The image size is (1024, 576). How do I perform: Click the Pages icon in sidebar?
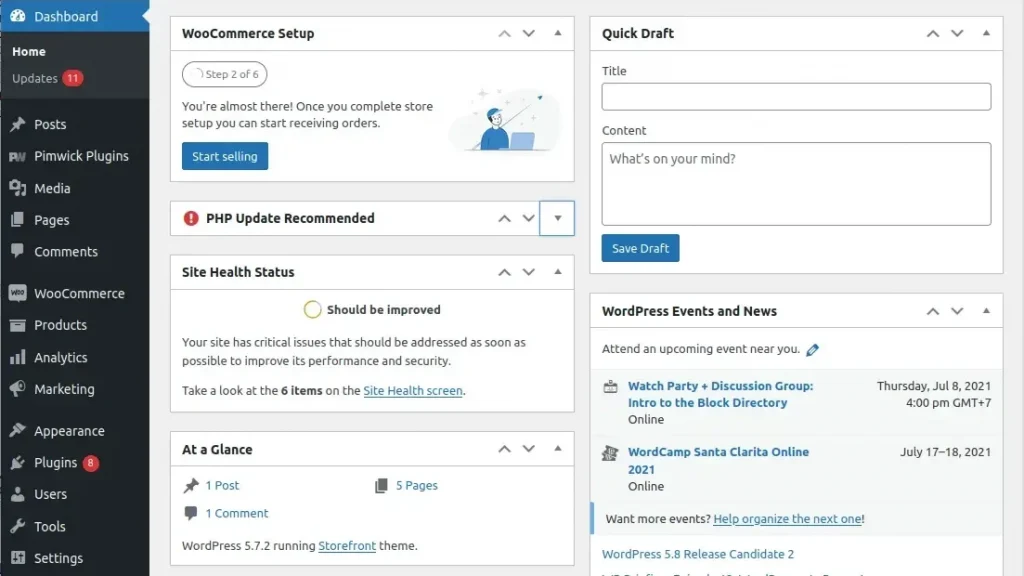18,219
